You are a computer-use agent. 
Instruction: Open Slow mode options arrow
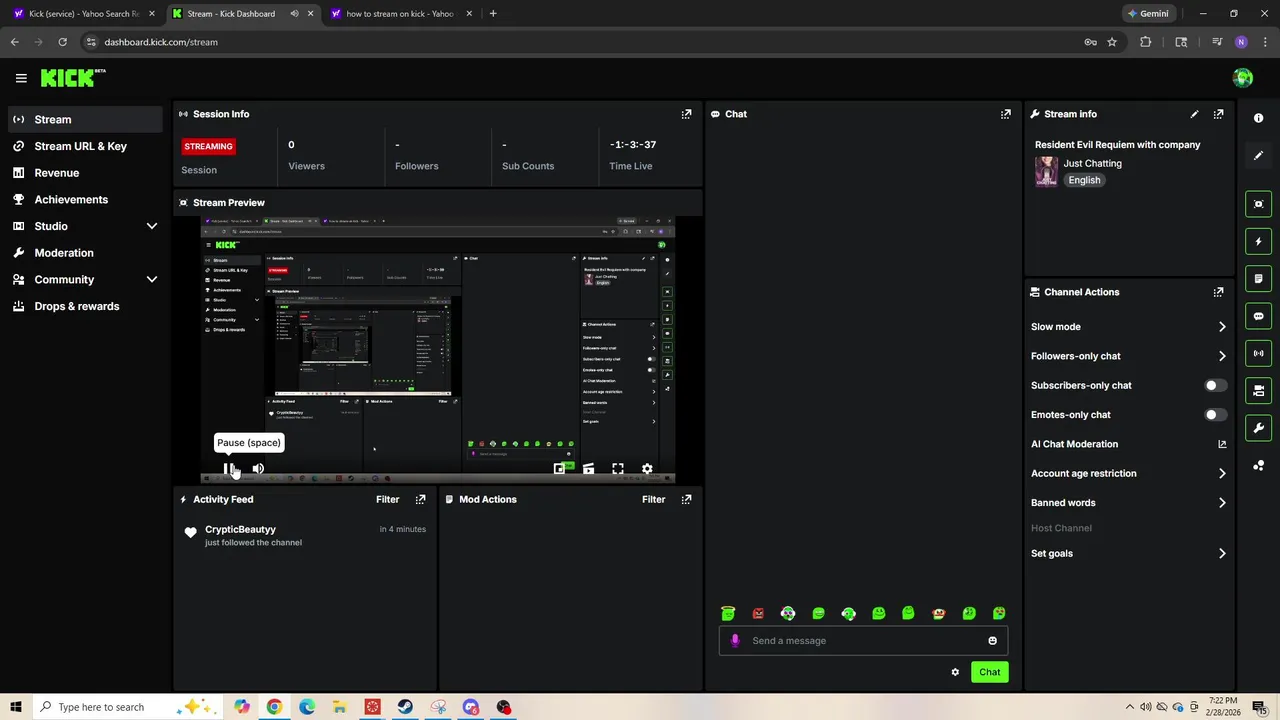tap(1222, 327)
